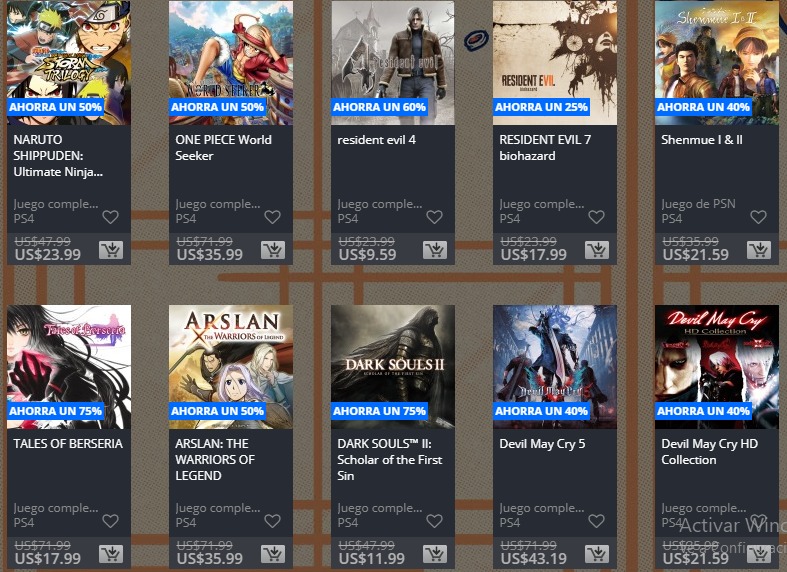Toggle wishlist heart for resident evil 4
787x572 pixels.
(435, 217)
